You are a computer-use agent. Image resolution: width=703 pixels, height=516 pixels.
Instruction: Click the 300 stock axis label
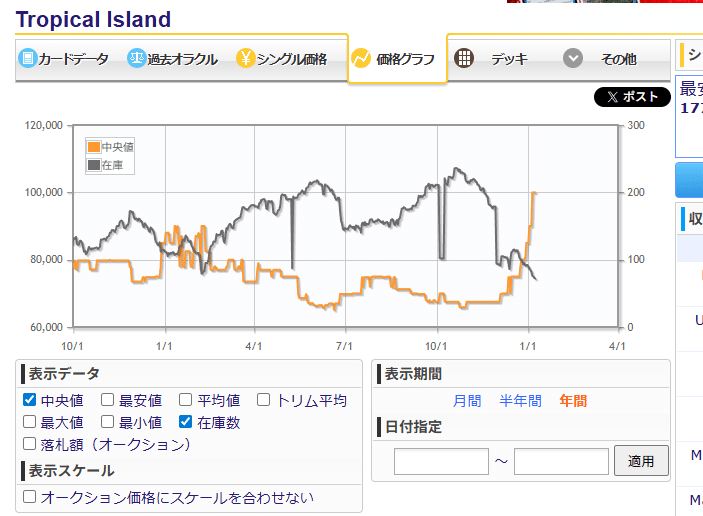(x=636, y=125)
